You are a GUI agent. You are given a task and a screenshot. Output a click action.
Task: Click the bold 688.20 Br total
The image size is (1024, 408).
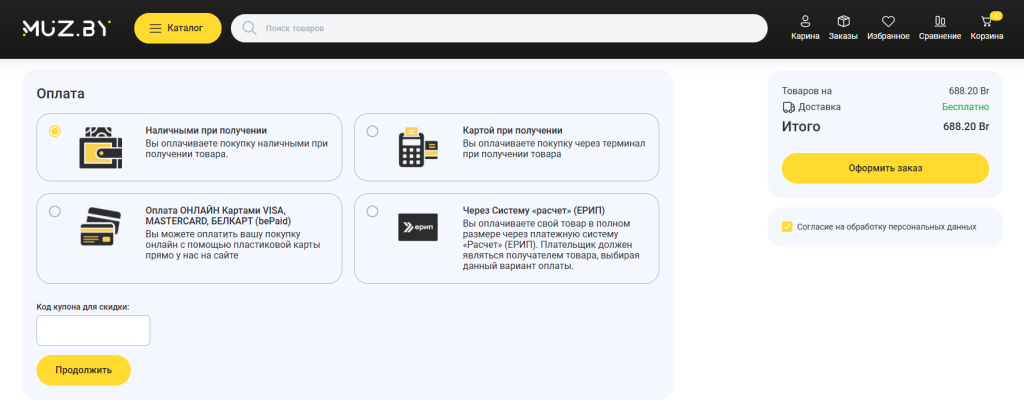[967, 127]
